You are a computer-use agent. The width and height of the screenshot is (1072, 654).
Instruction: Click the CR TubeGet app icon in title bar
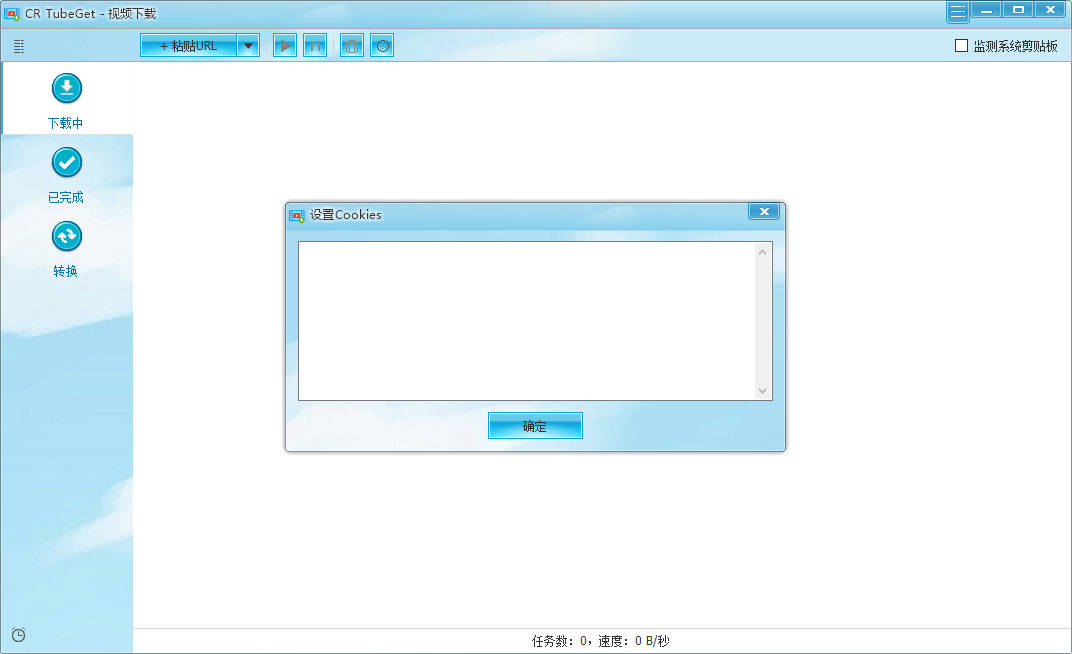pos(12,13)
